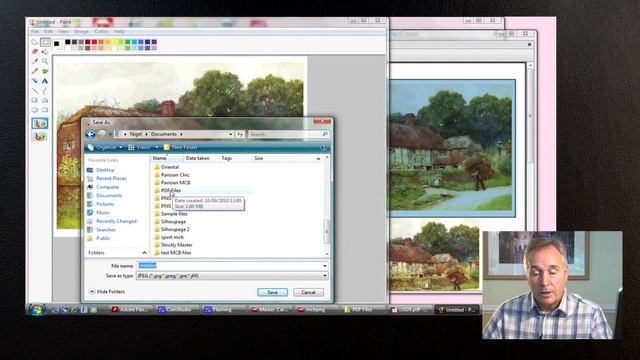Pick the Fill With Color bucket tool
Screen dimensions: 640x360
45,52
